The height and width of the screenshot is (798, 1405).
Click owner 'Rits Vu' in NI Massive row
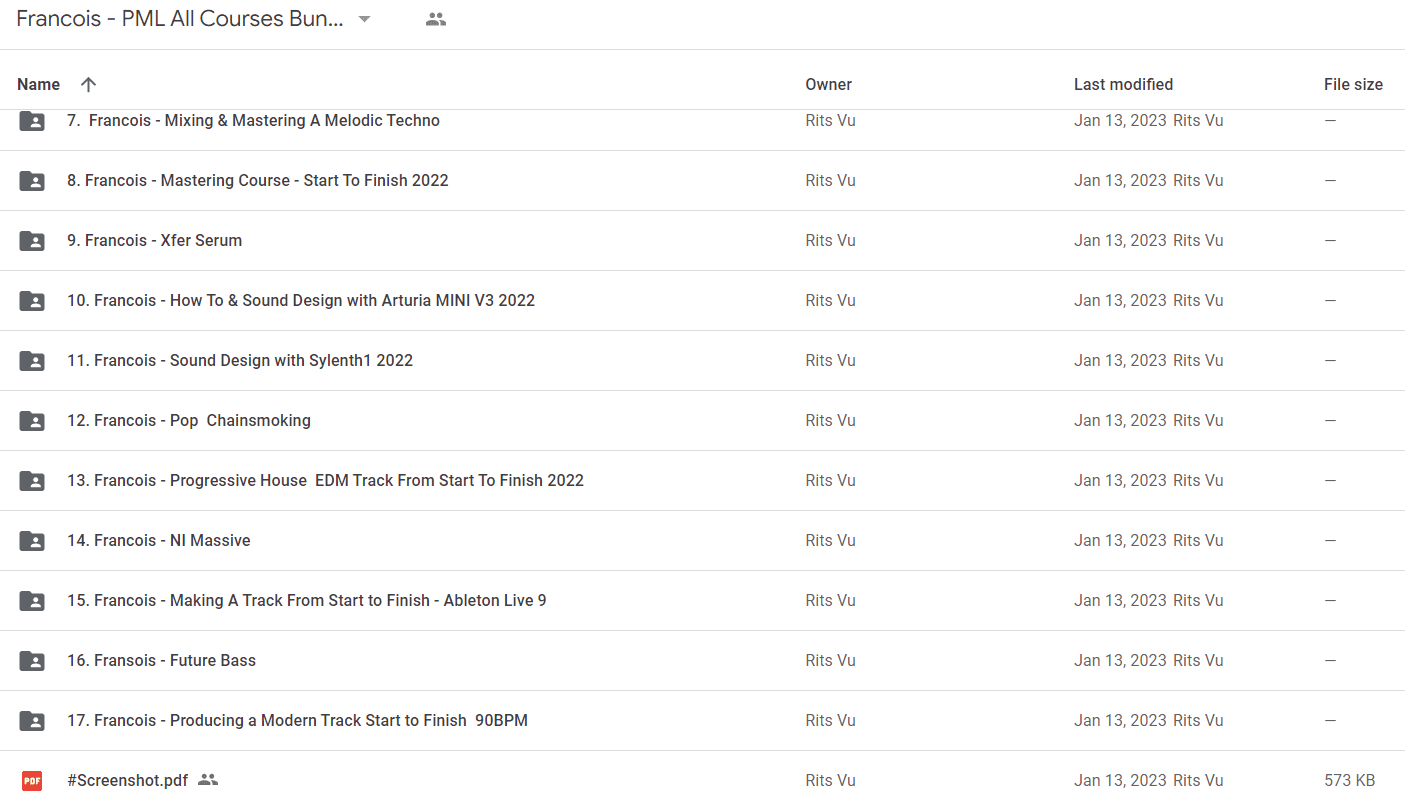coord(830,540)
